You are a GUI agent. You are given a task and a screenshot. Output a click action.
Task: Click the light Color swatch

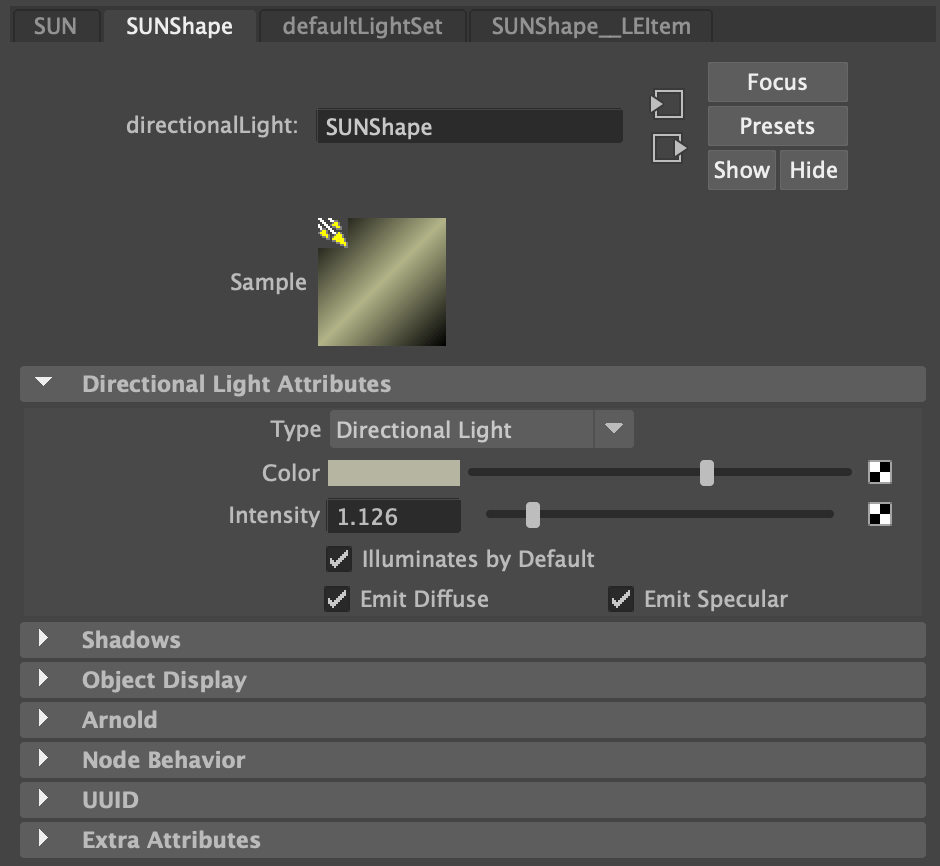pos(394,473)
